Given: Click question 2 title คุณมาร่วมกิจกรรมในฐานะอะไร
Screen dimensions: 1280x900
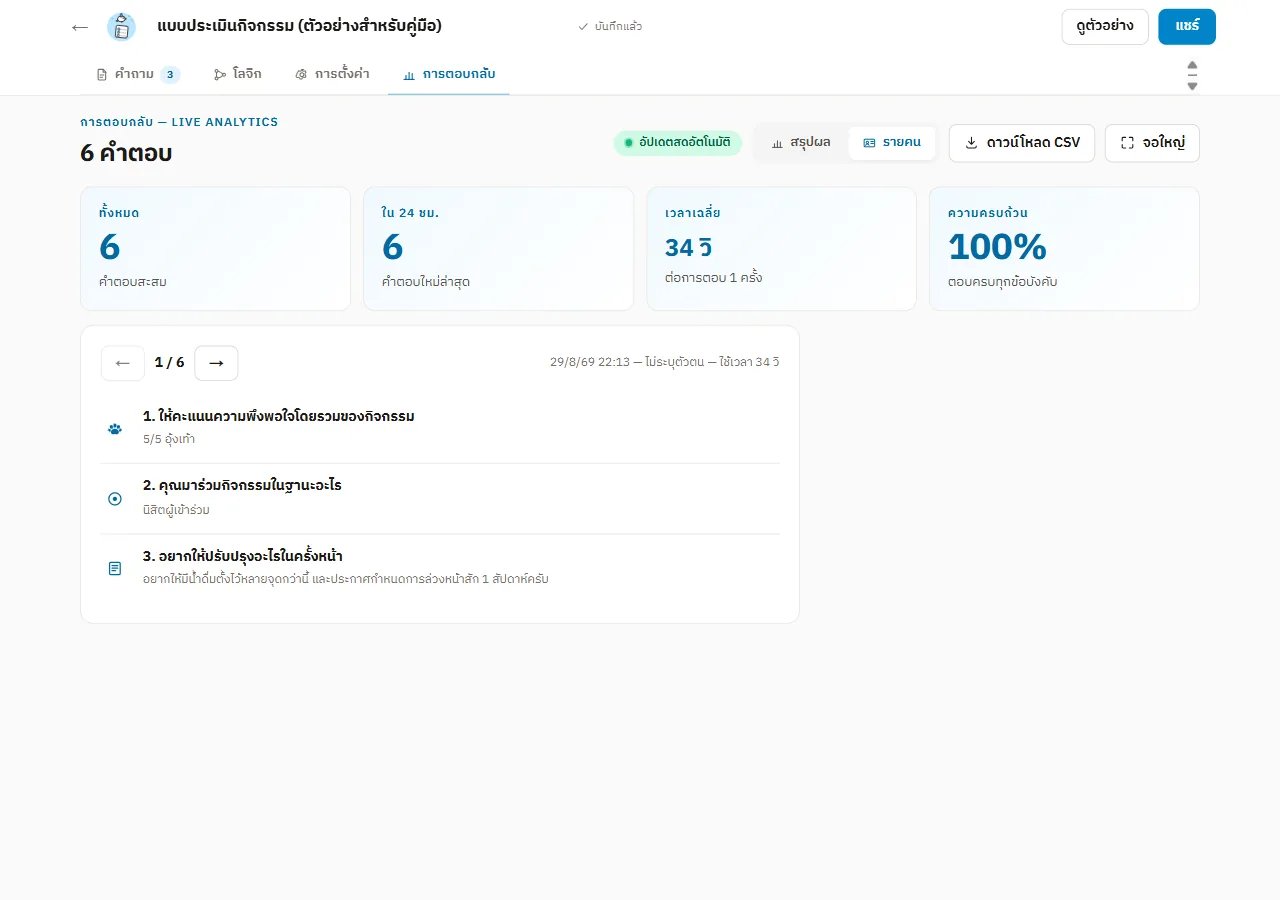Looking at the screenshot, I should [242, 486].
